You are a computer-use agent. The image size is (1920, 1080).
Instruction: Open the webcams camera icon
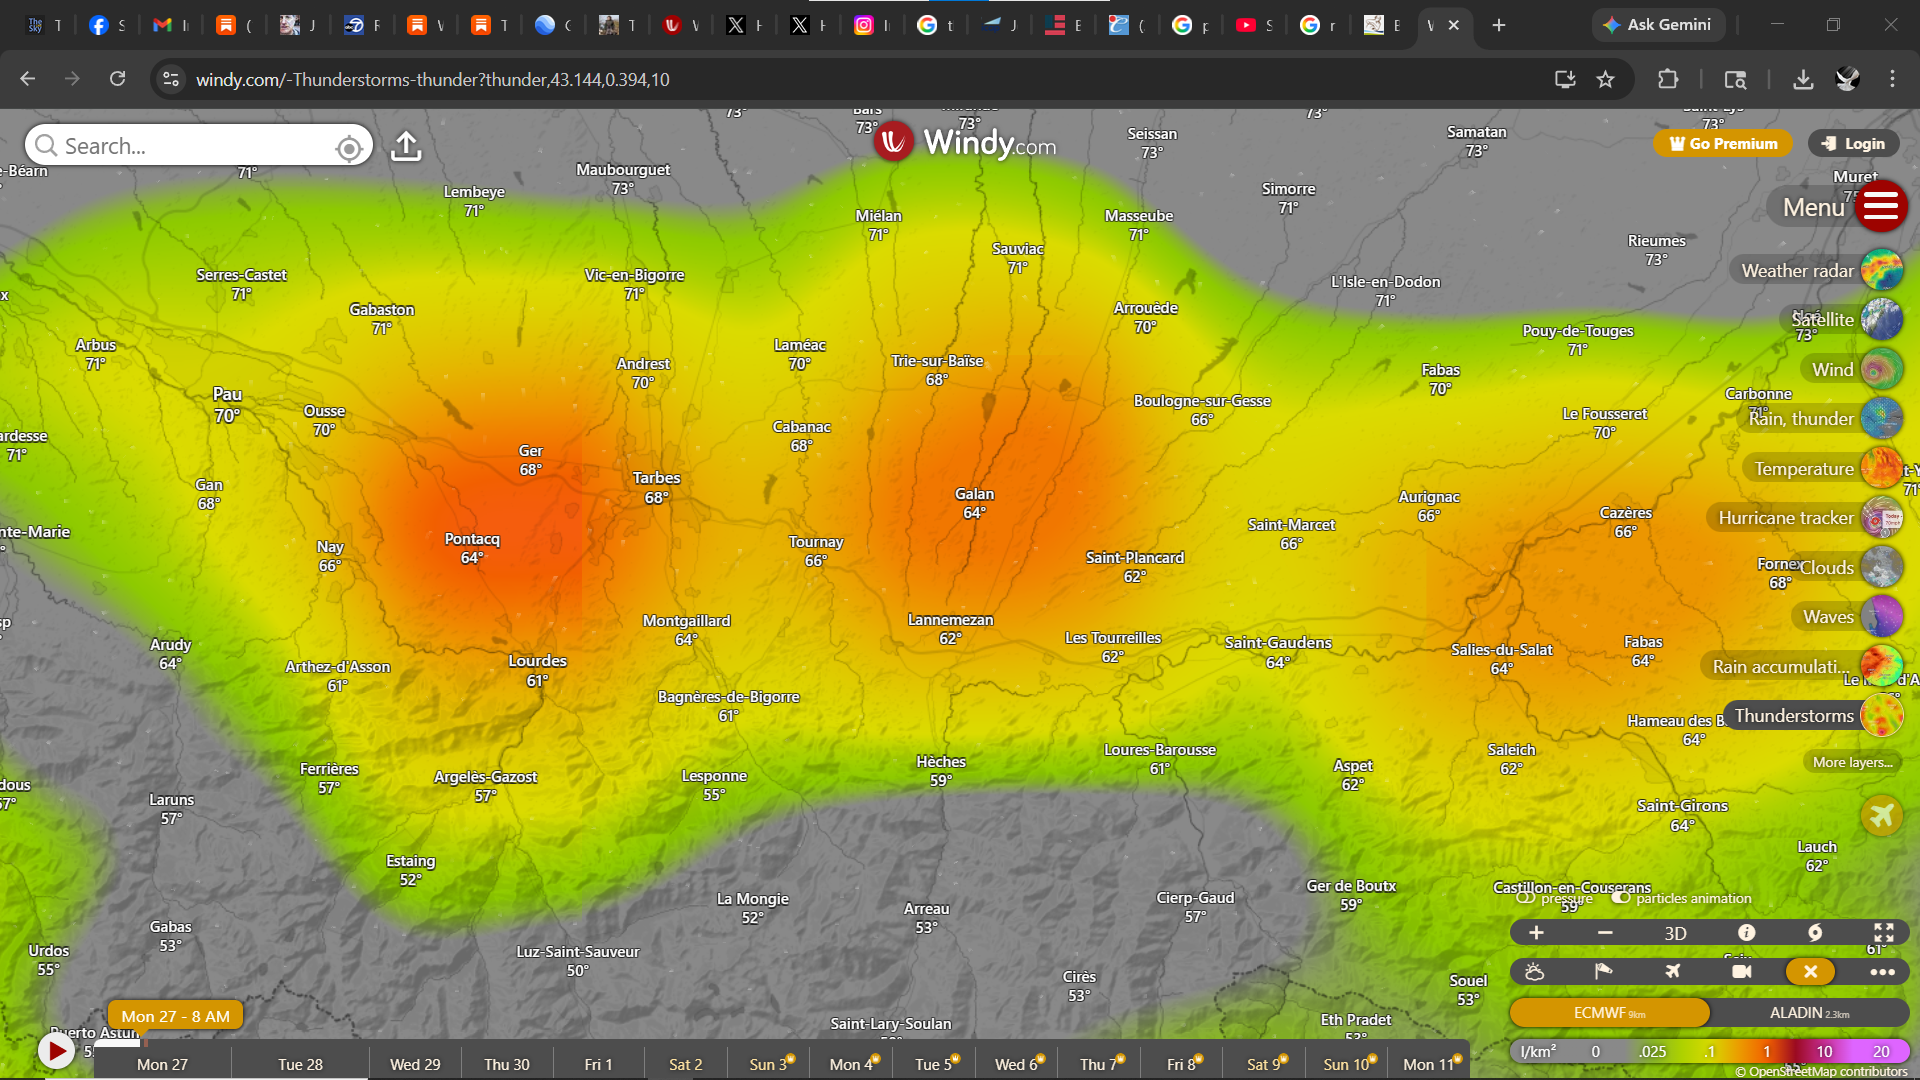(x=1741, y=972)
